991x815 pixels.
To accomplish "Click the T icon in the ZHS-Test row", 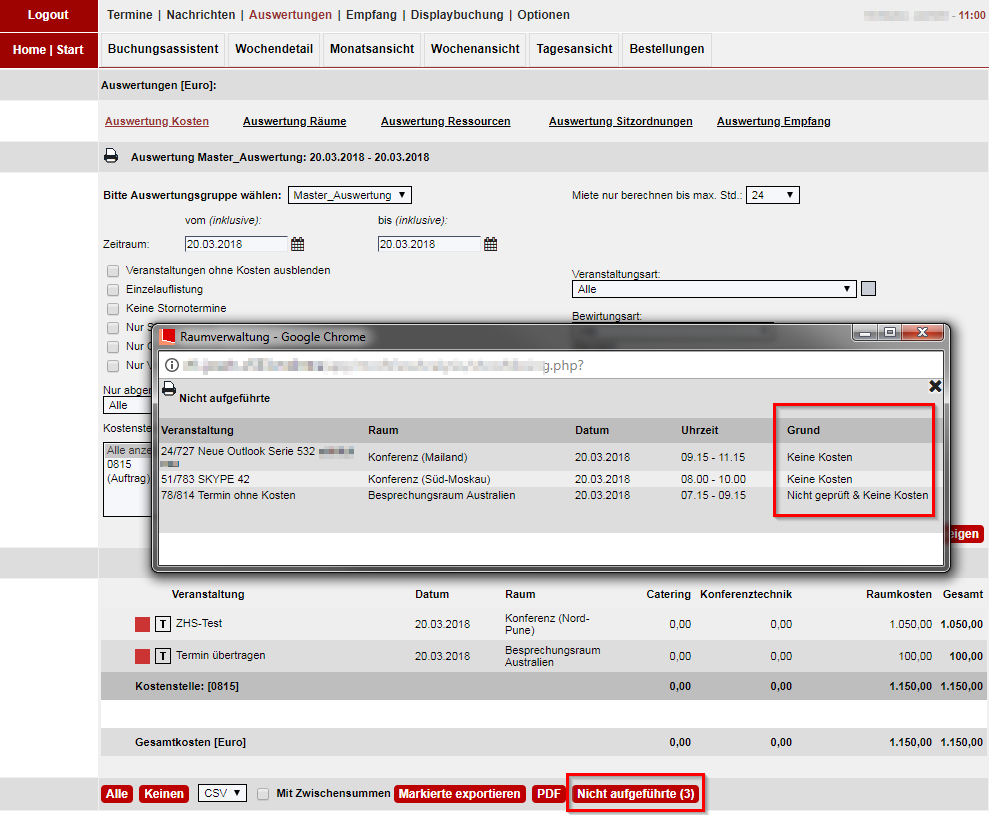I will coord(163,624).
